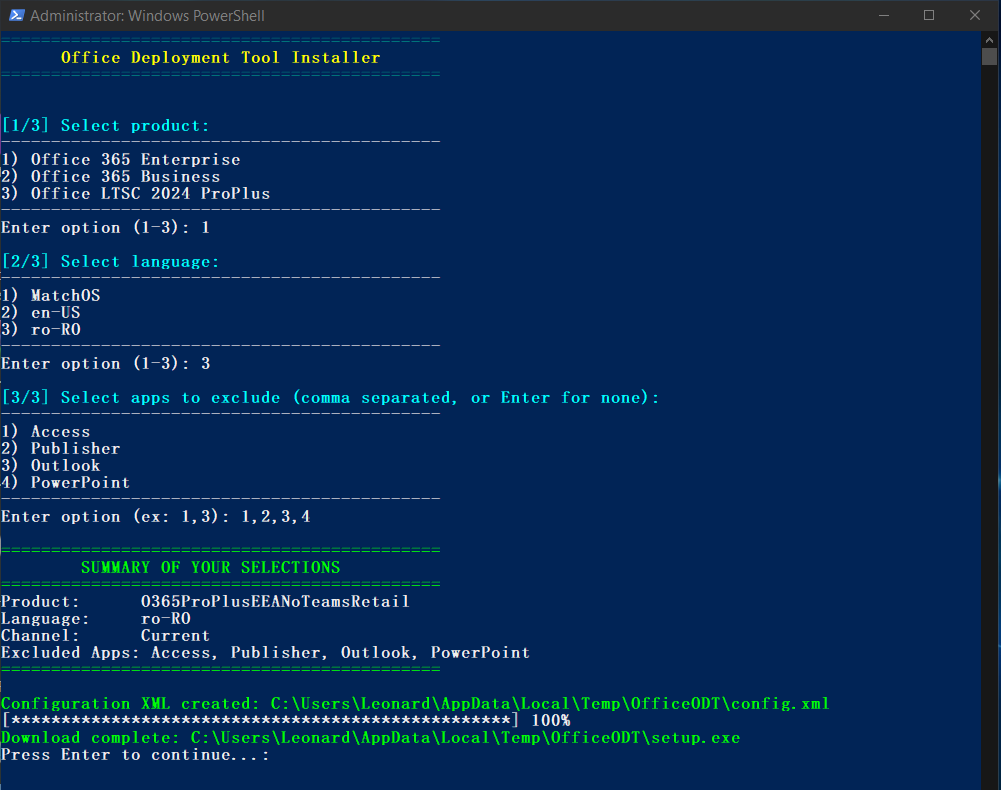Click the '[1/3] Select product:' line
Viewport: 1001px width, 790px height.
[105, 126]
